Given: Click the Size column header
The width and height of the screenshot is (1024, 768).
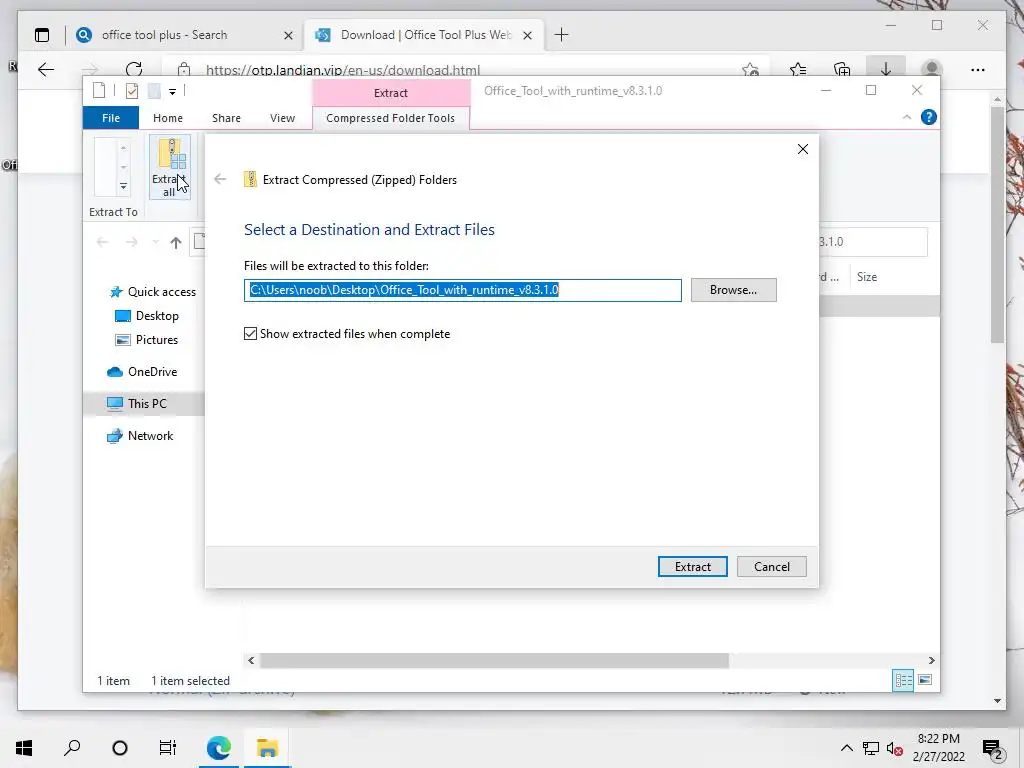Looking at the screenshot, I should click(867, 277).
